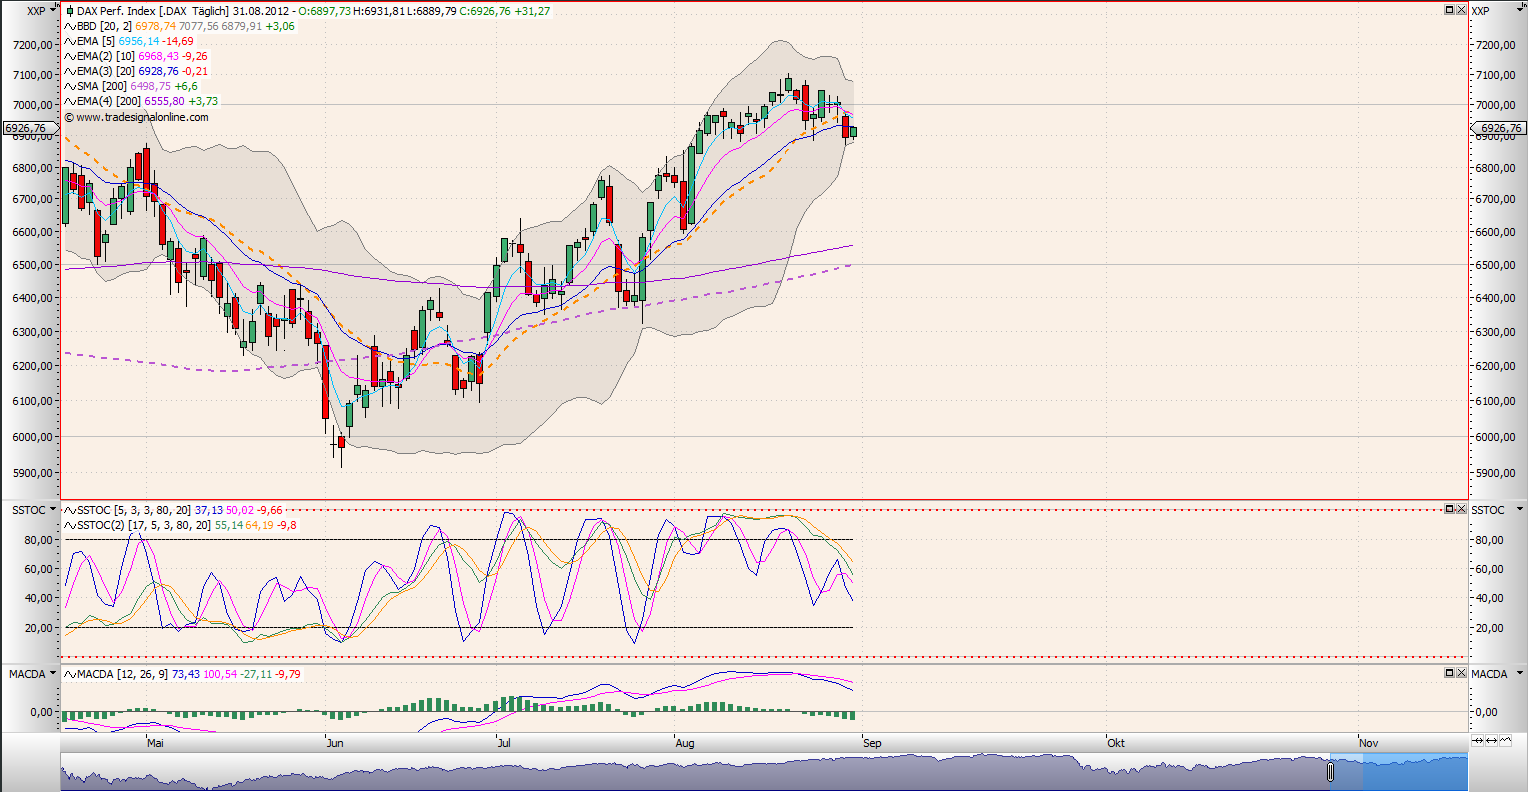1528x792 pixels.
Task: Click the expand time axis arrows icon
Action: point(1491,741)
